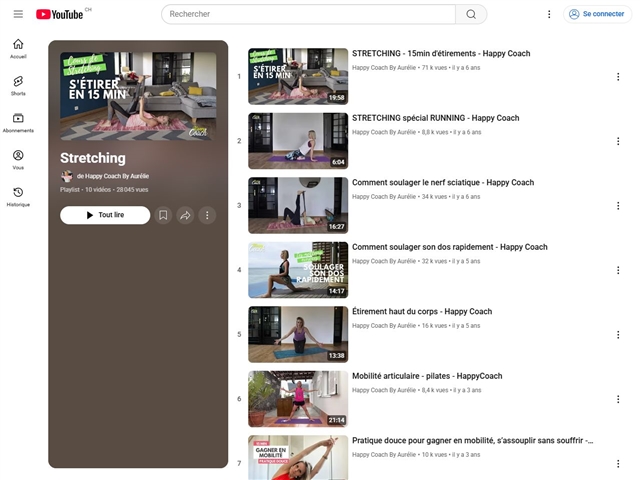Open the hamburger guide menu
The image size is (640, 480).
click(x=18, y=14)
